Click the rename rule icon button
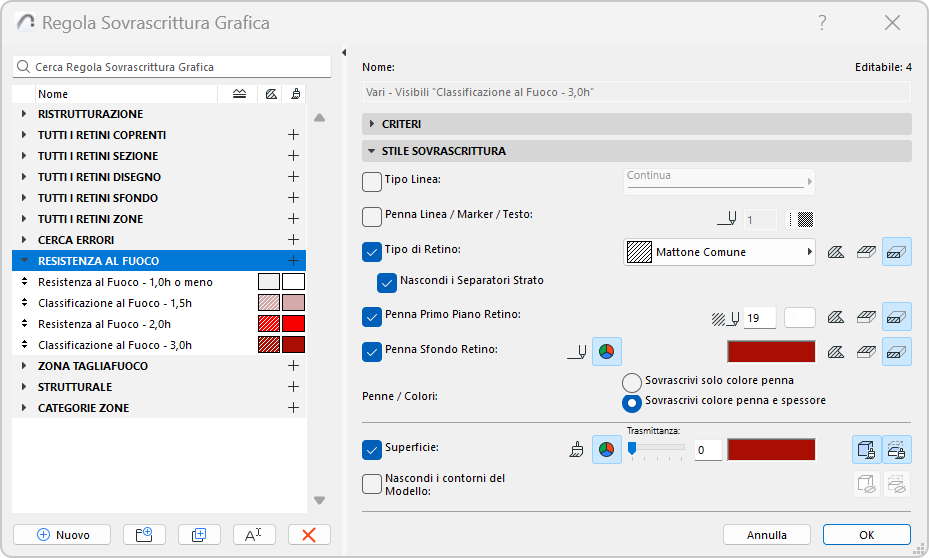This screenshot has width=929, height=558. (254, 535)
